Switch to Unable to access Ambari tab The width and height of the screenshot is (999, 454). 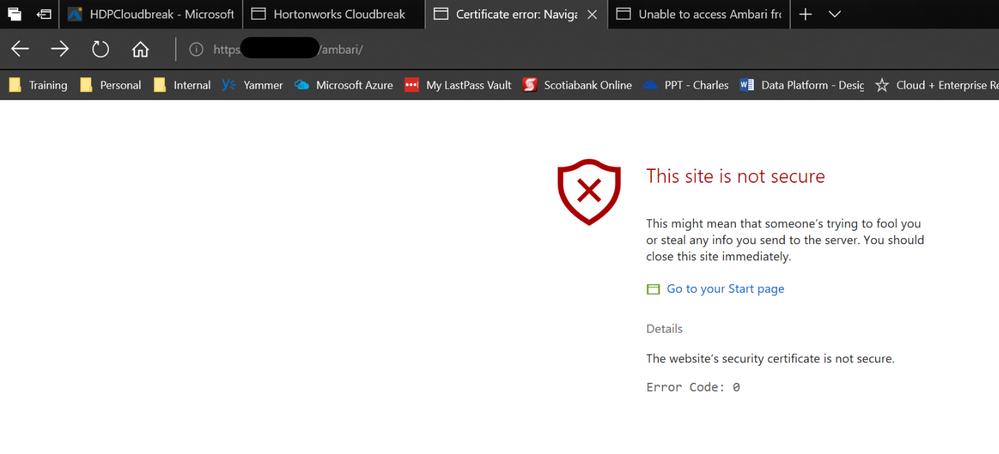(699, 14)
